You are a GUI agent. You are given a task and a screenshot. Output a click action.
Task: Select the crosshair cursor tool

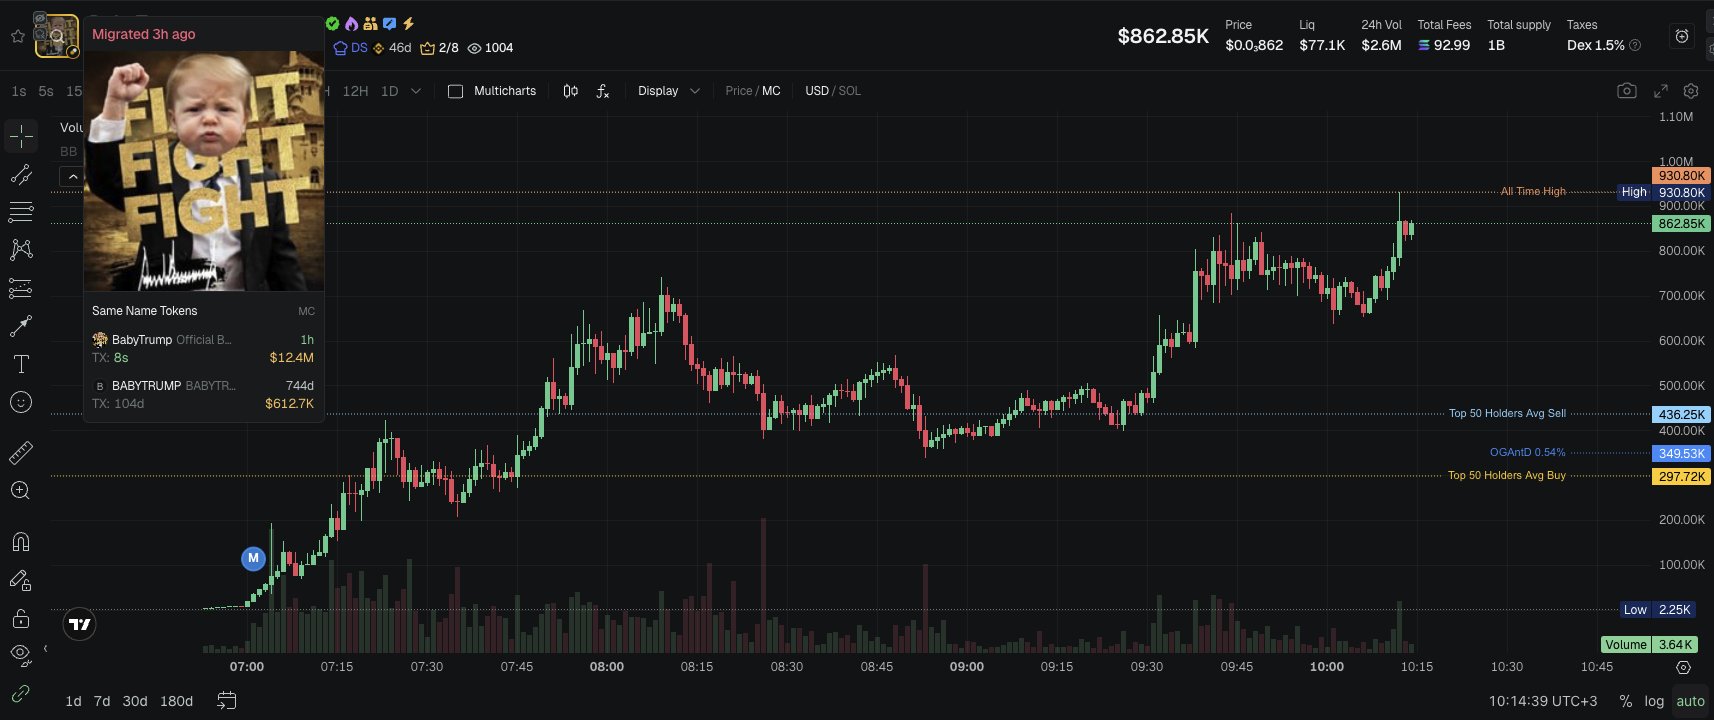21,136
